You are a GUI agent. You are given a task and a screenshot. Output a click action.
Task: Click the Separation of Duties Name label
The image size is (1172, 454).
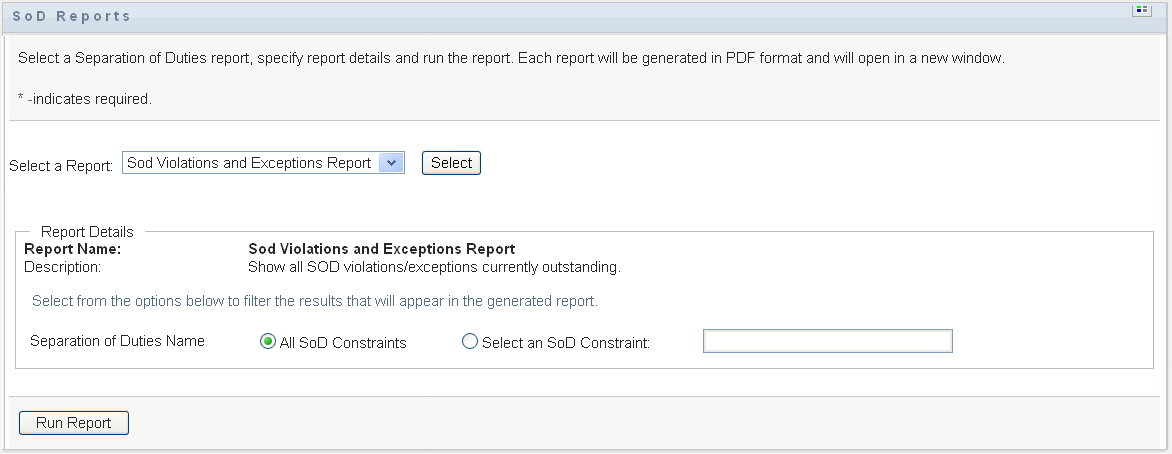click(117, 341)
